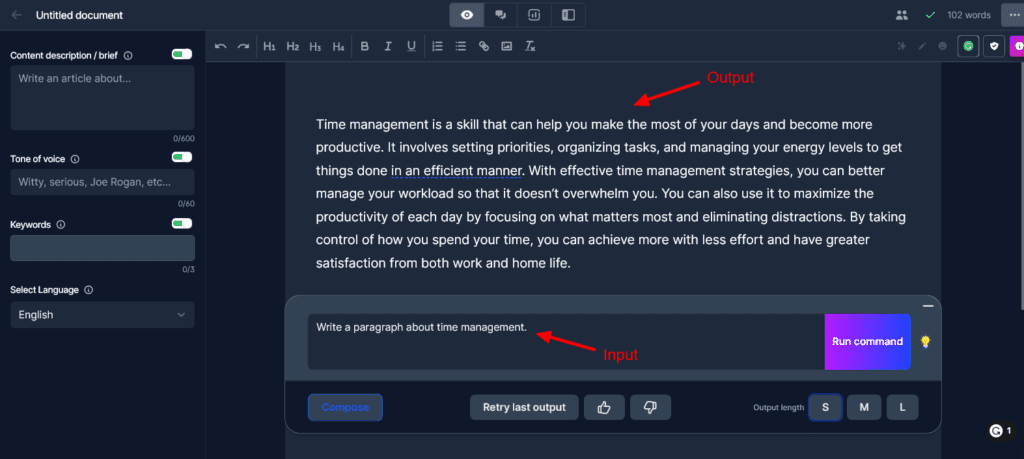Image resolution: width=1024 pixels, height=459 pixels.
Task: Apply bold formatting from the toolbar
Action: click(x=364, y=46)
